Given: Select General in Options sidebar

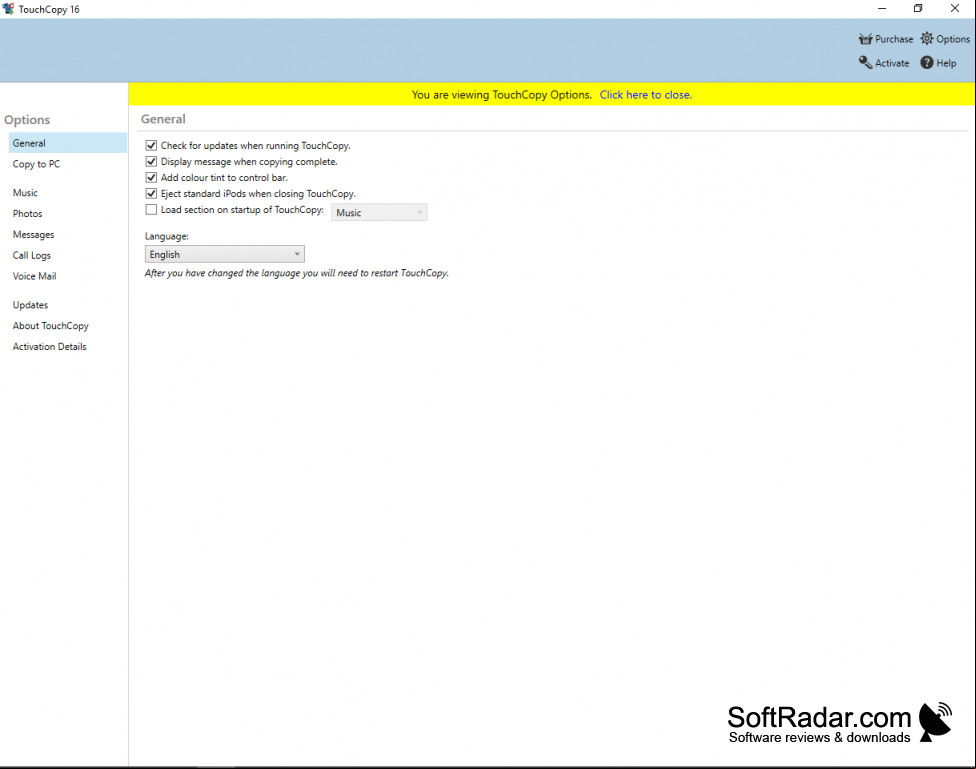Looking at the screenshot, I should [x=68, y=143].
